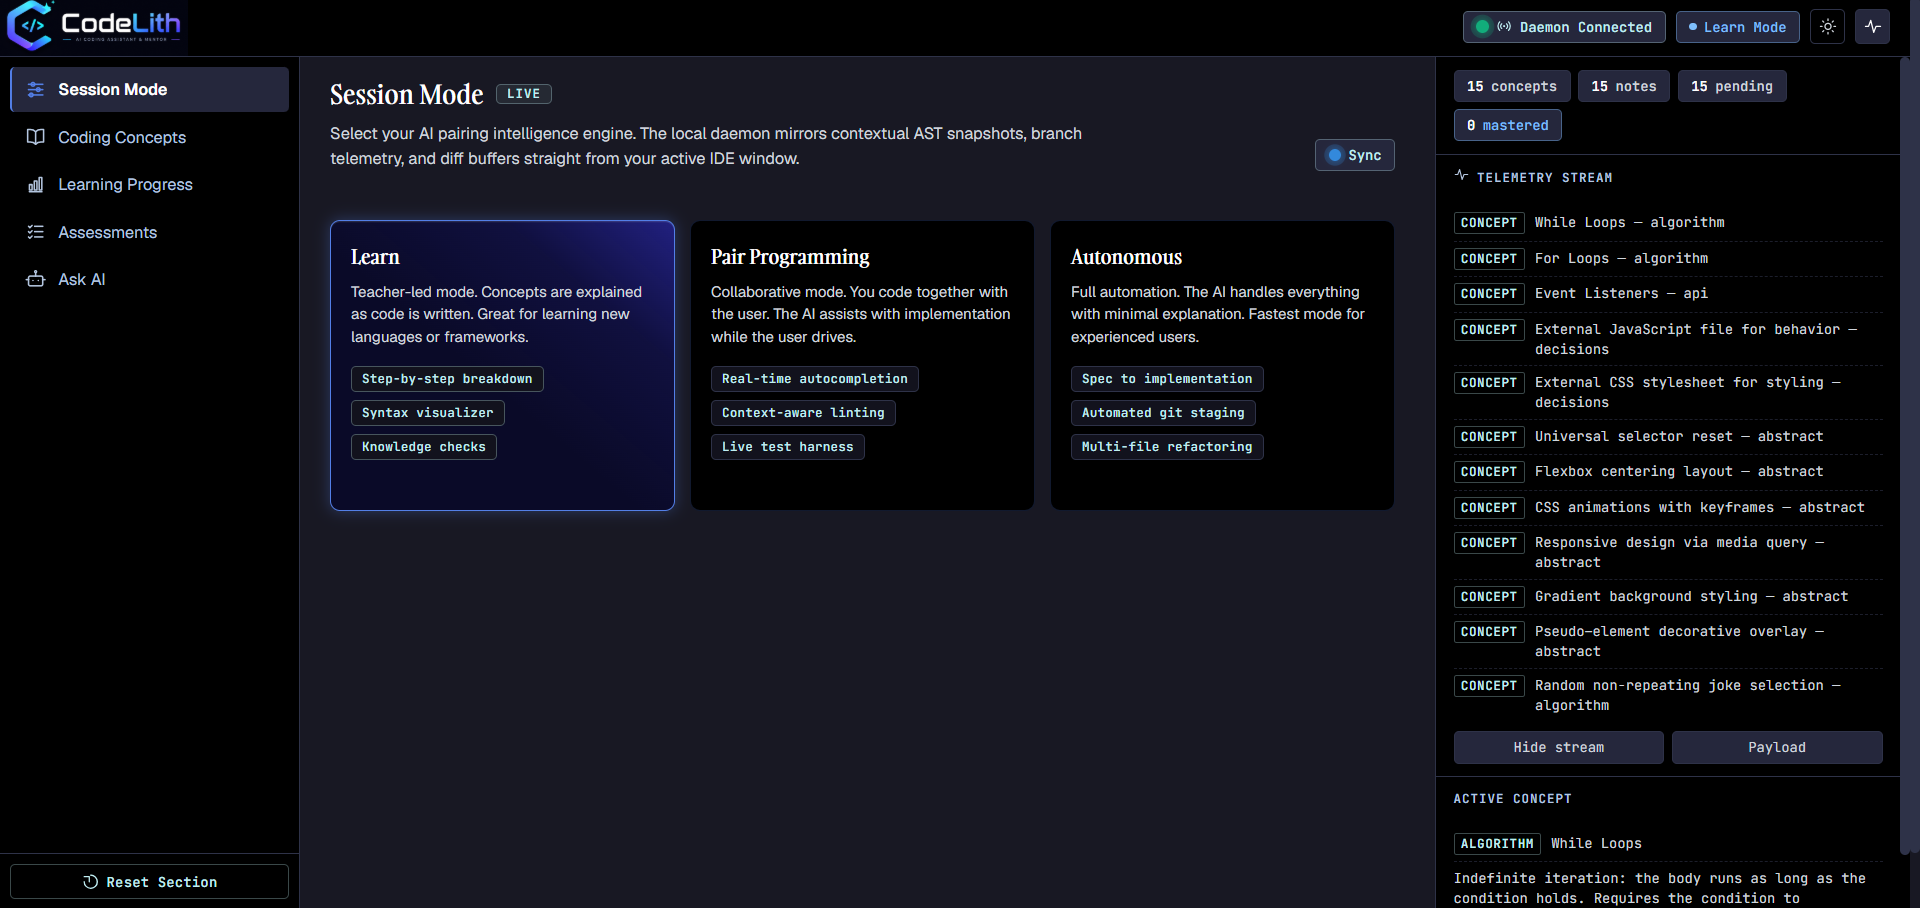Select 'While Loops — algorithm' stream entry

click(x=1668, y=223)
